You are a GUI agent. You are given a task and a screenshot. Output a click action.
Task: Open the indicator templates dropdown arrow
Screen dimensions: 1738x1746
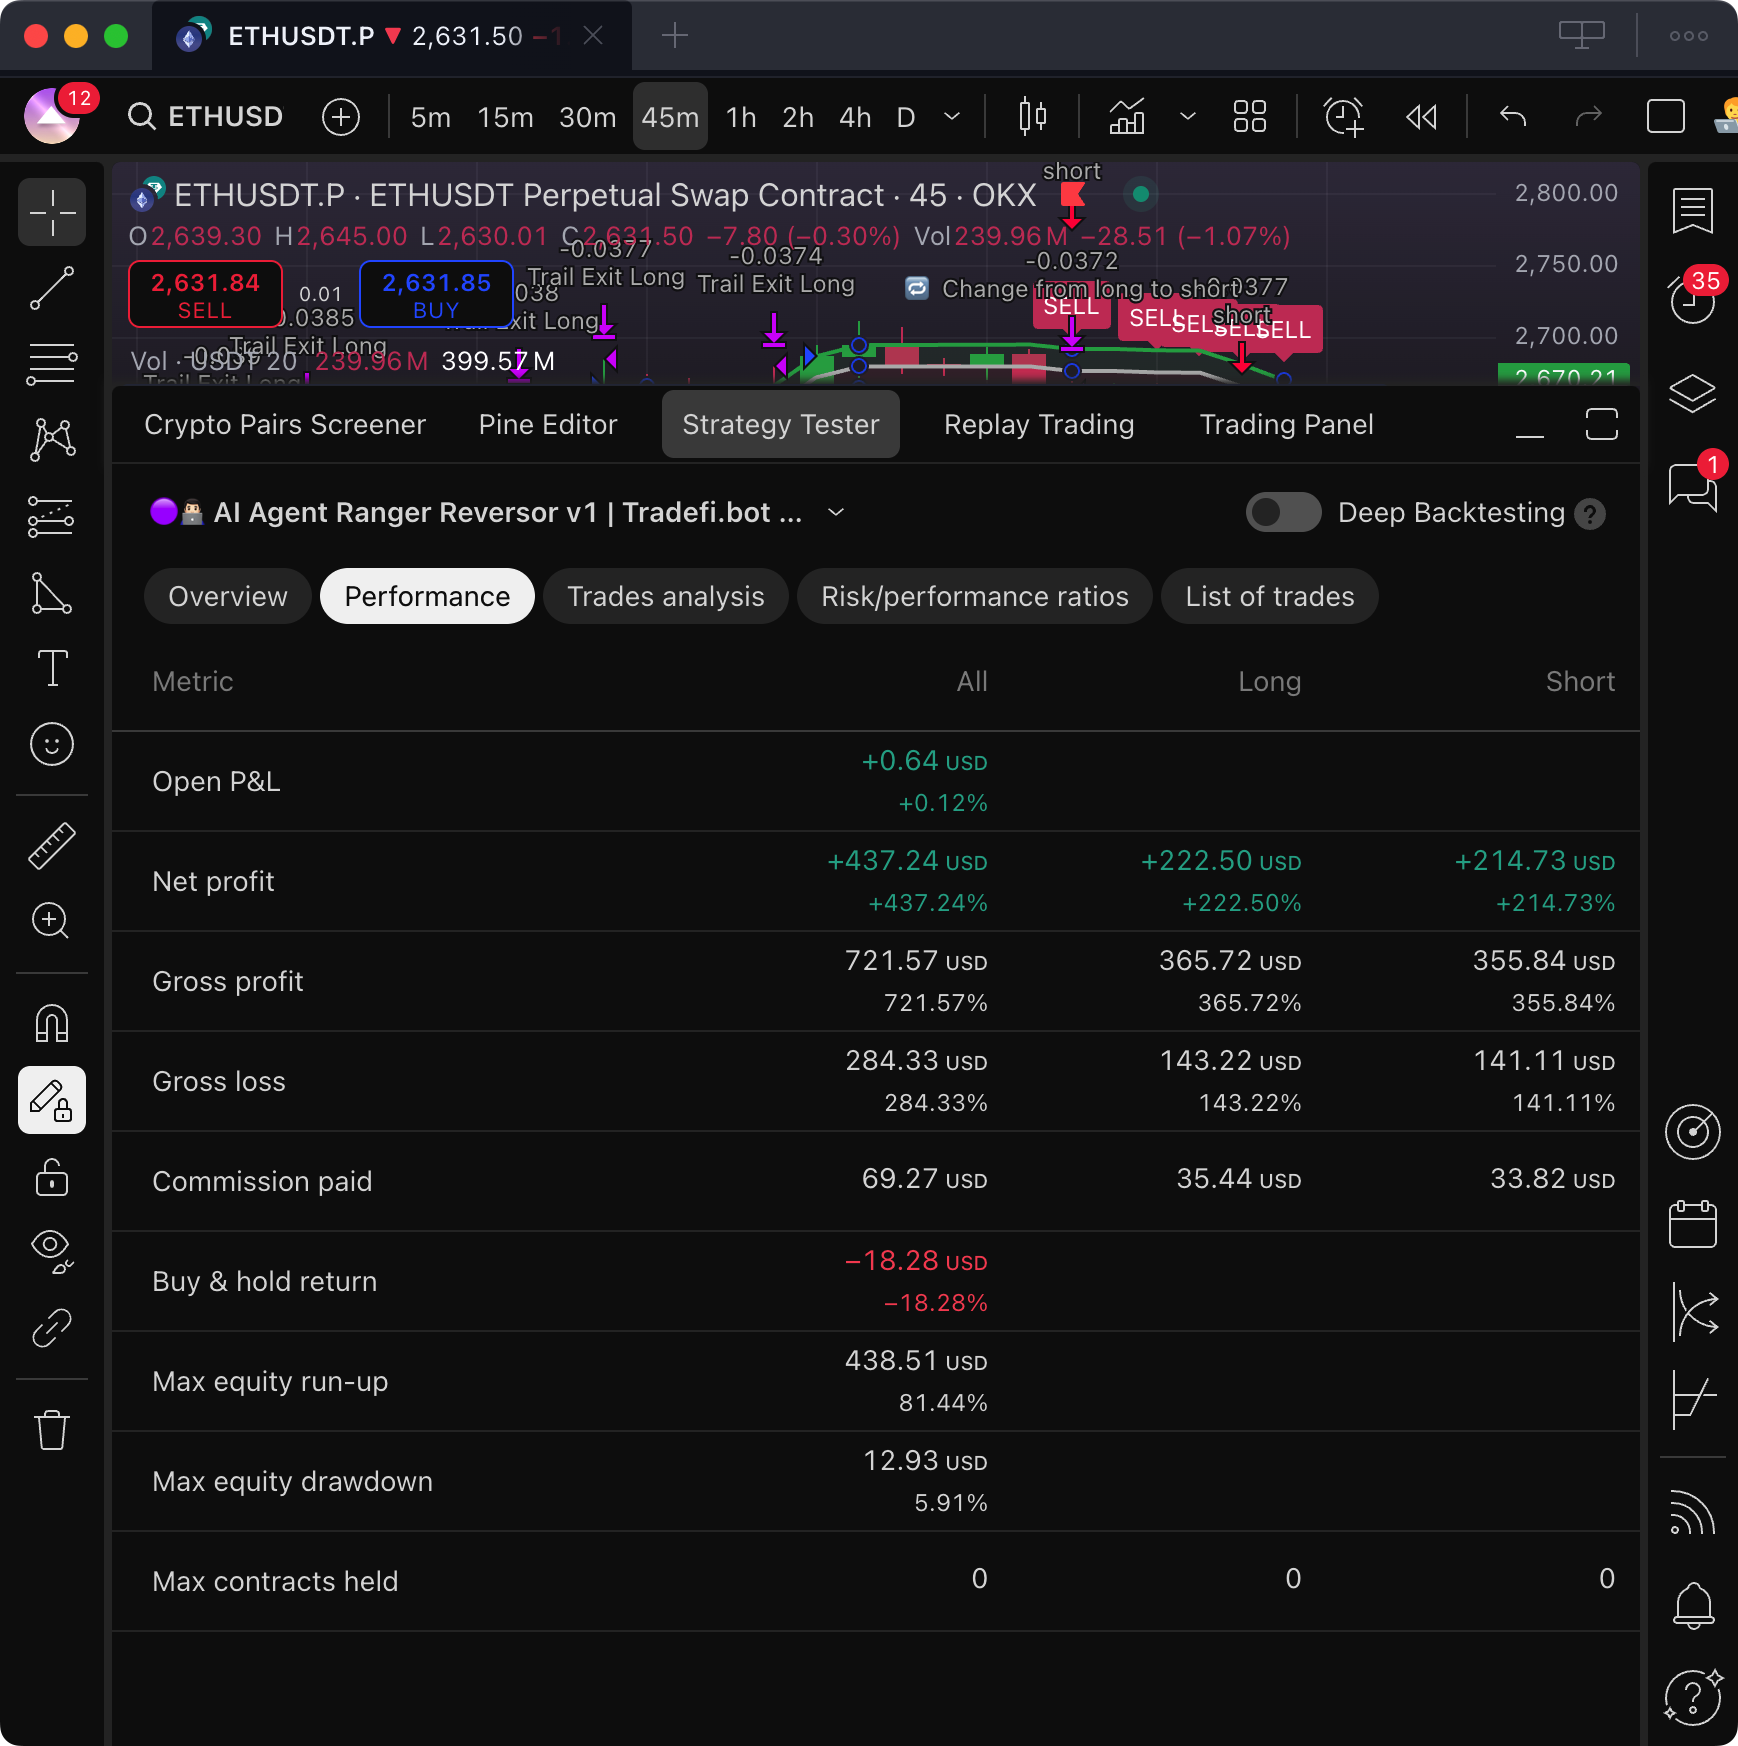(x=1188, y=117)
